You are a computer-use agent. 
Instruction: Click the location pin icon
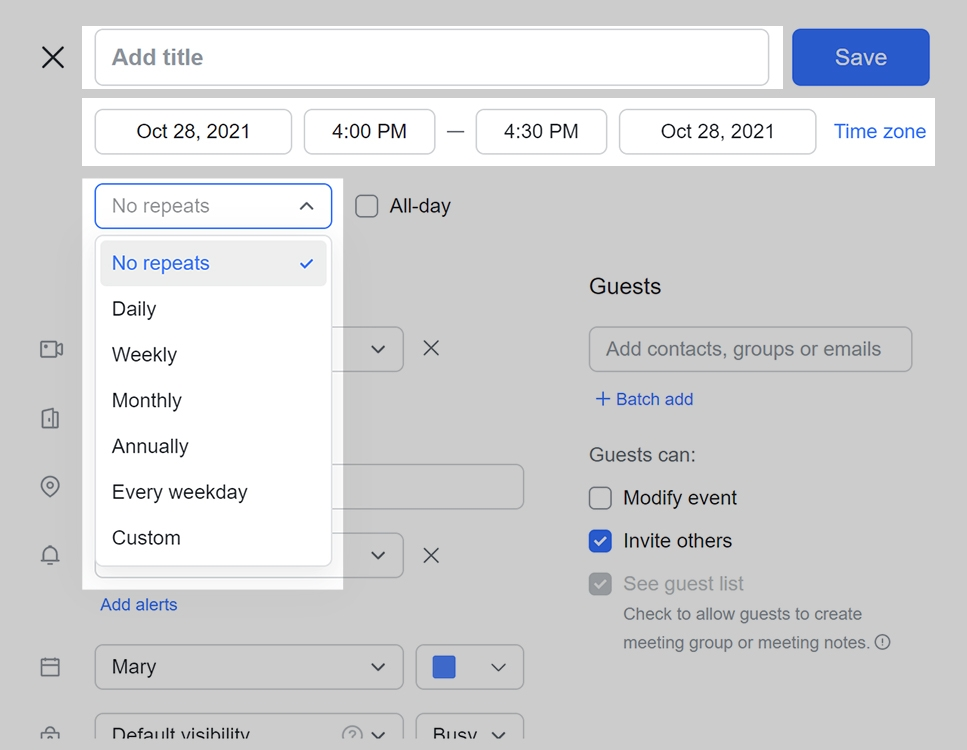tap(50, 487)
